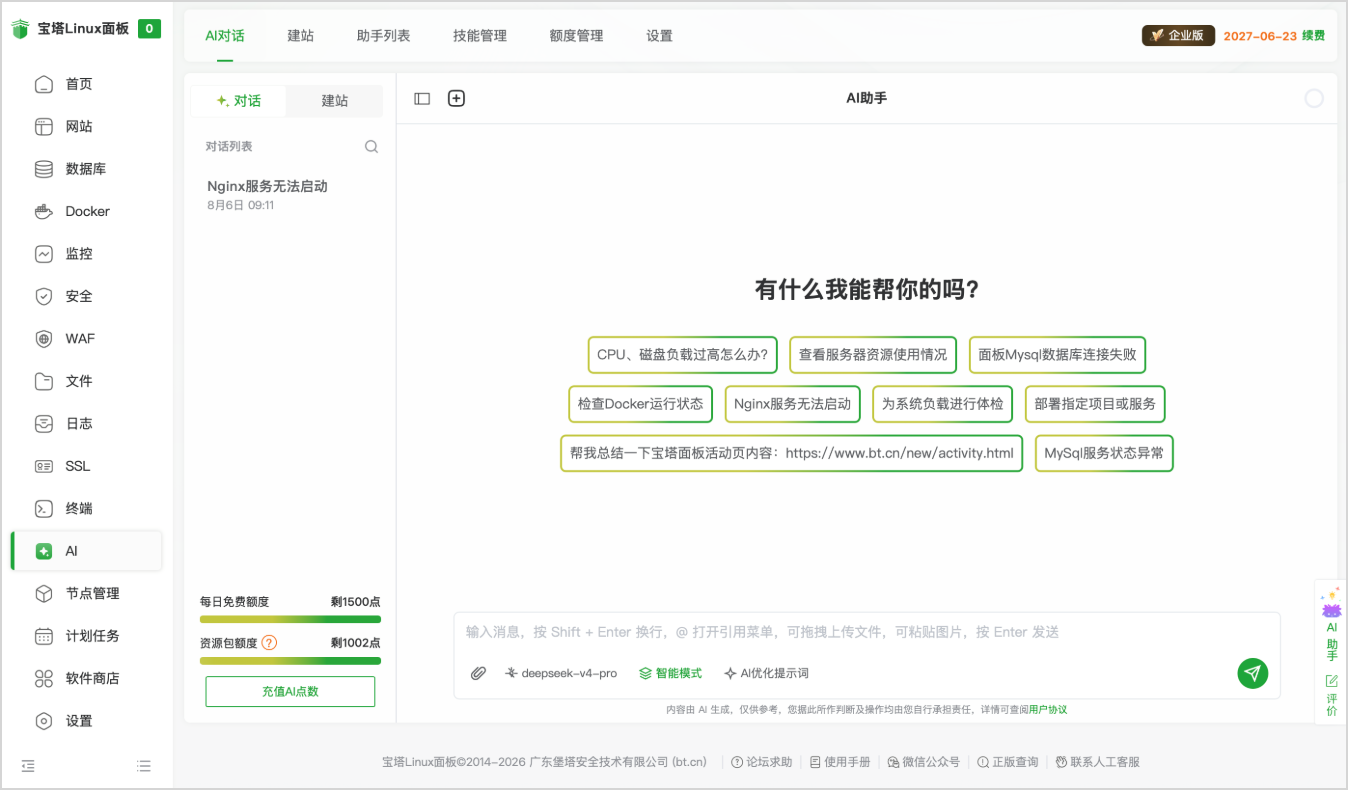This screenshot has width=1348, height=790.
Task: Open the 用户协议 user agreement link
Action: [x=1048, y=709]
